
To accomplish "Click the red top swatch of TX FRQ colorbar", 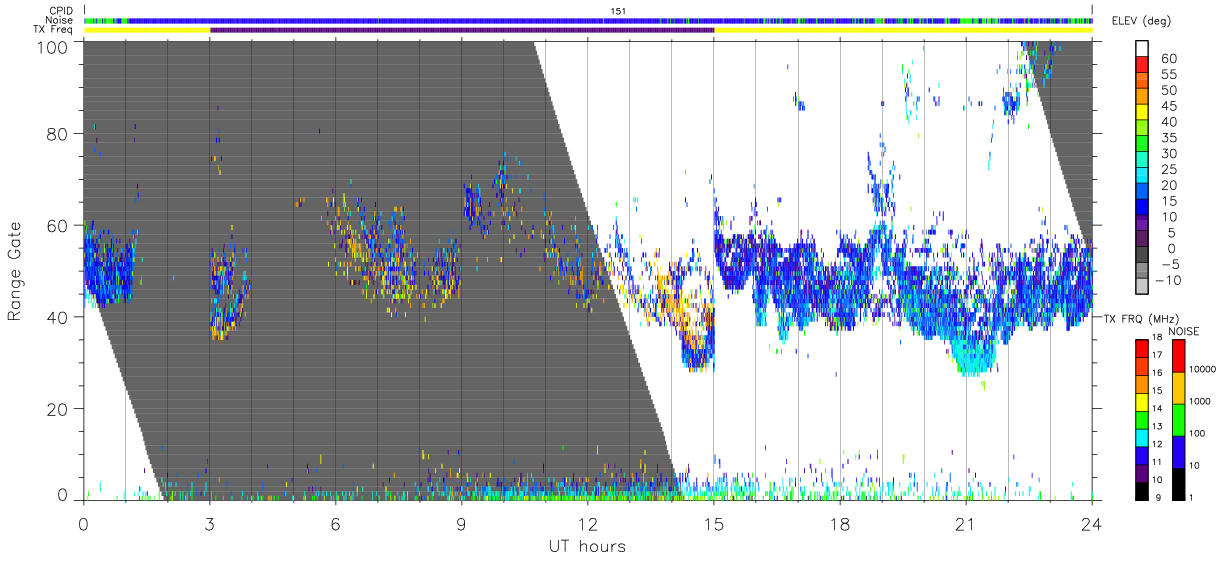I will click(1143, 348).
